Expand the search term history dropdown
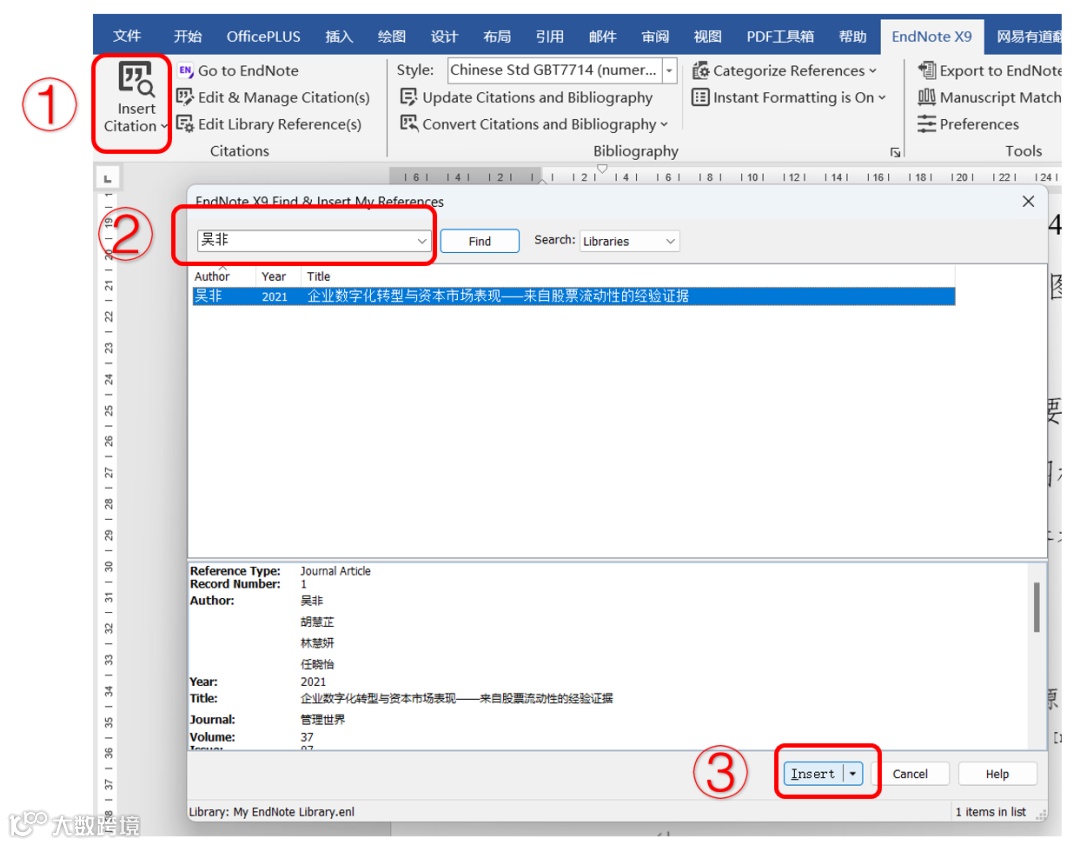This screenshot has height=845, width=1080. [x=422, y=240]
